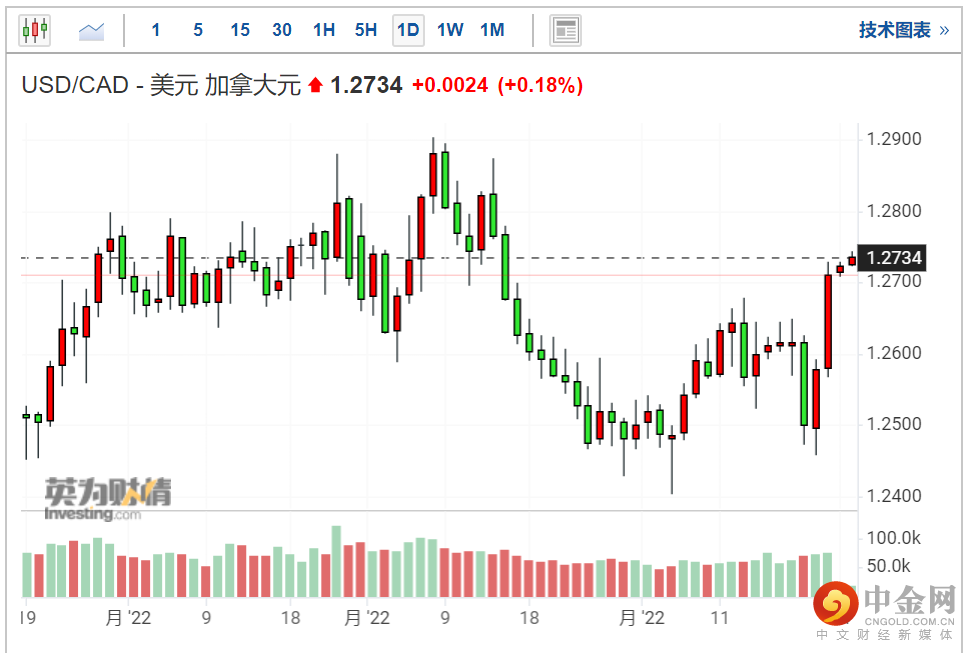Select the 1D daily timeframe

click(408, 30)
